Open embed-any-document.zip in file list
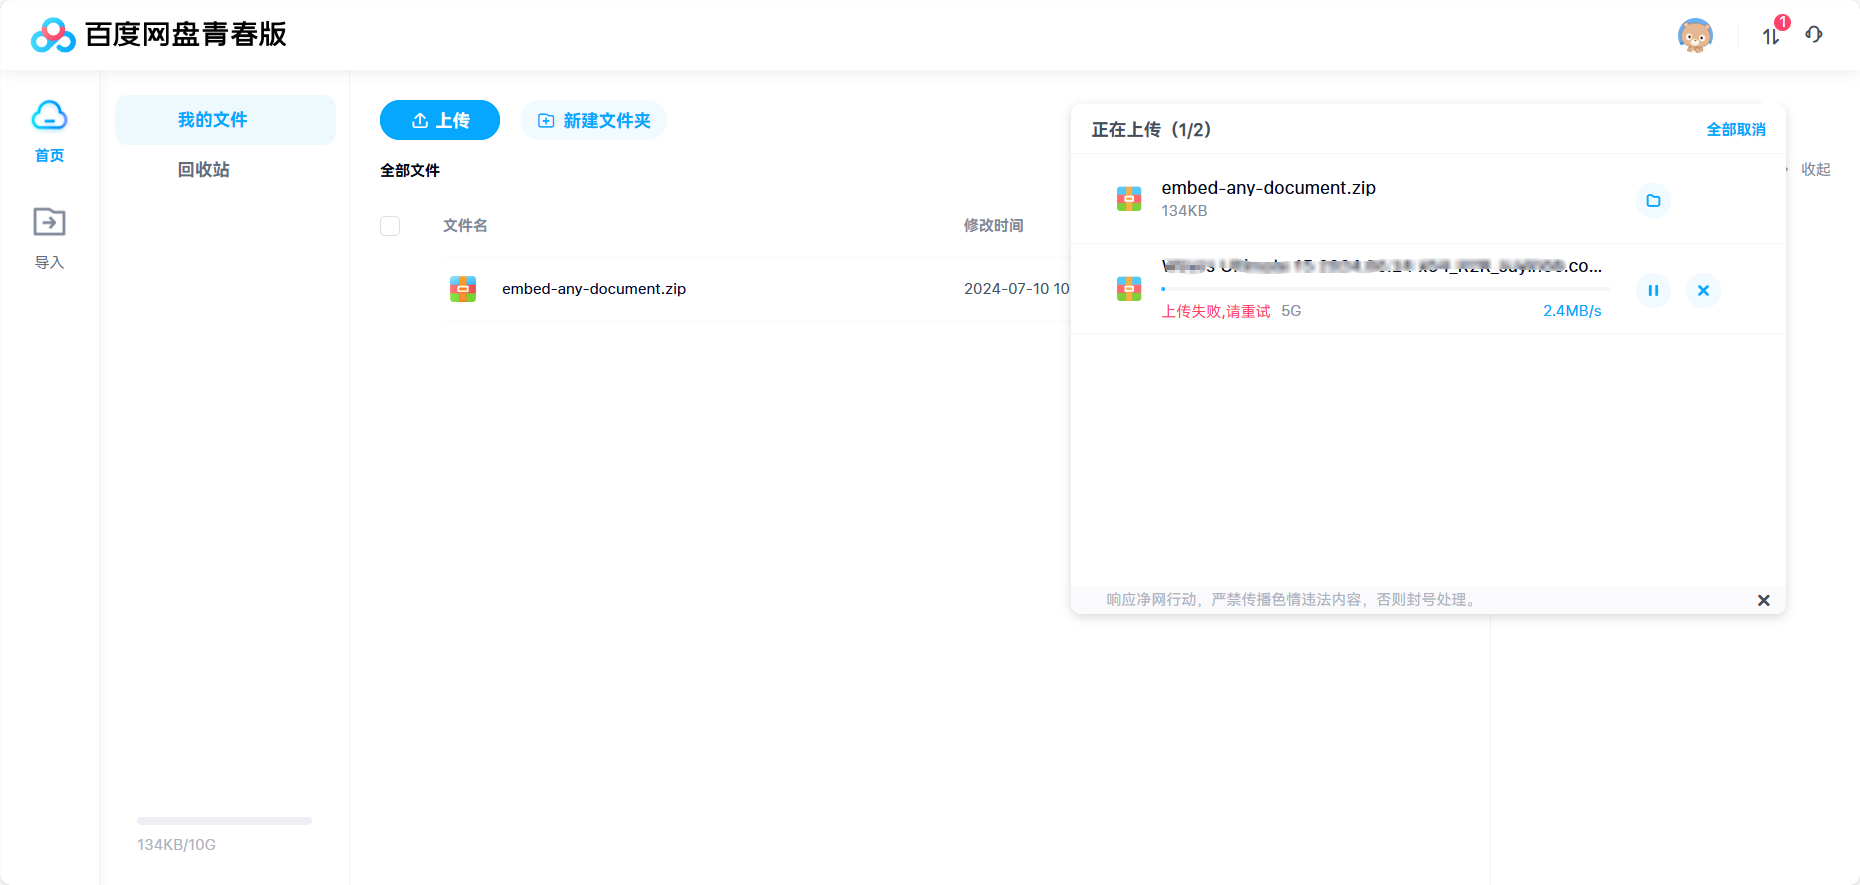 click(x=593, y=289)
